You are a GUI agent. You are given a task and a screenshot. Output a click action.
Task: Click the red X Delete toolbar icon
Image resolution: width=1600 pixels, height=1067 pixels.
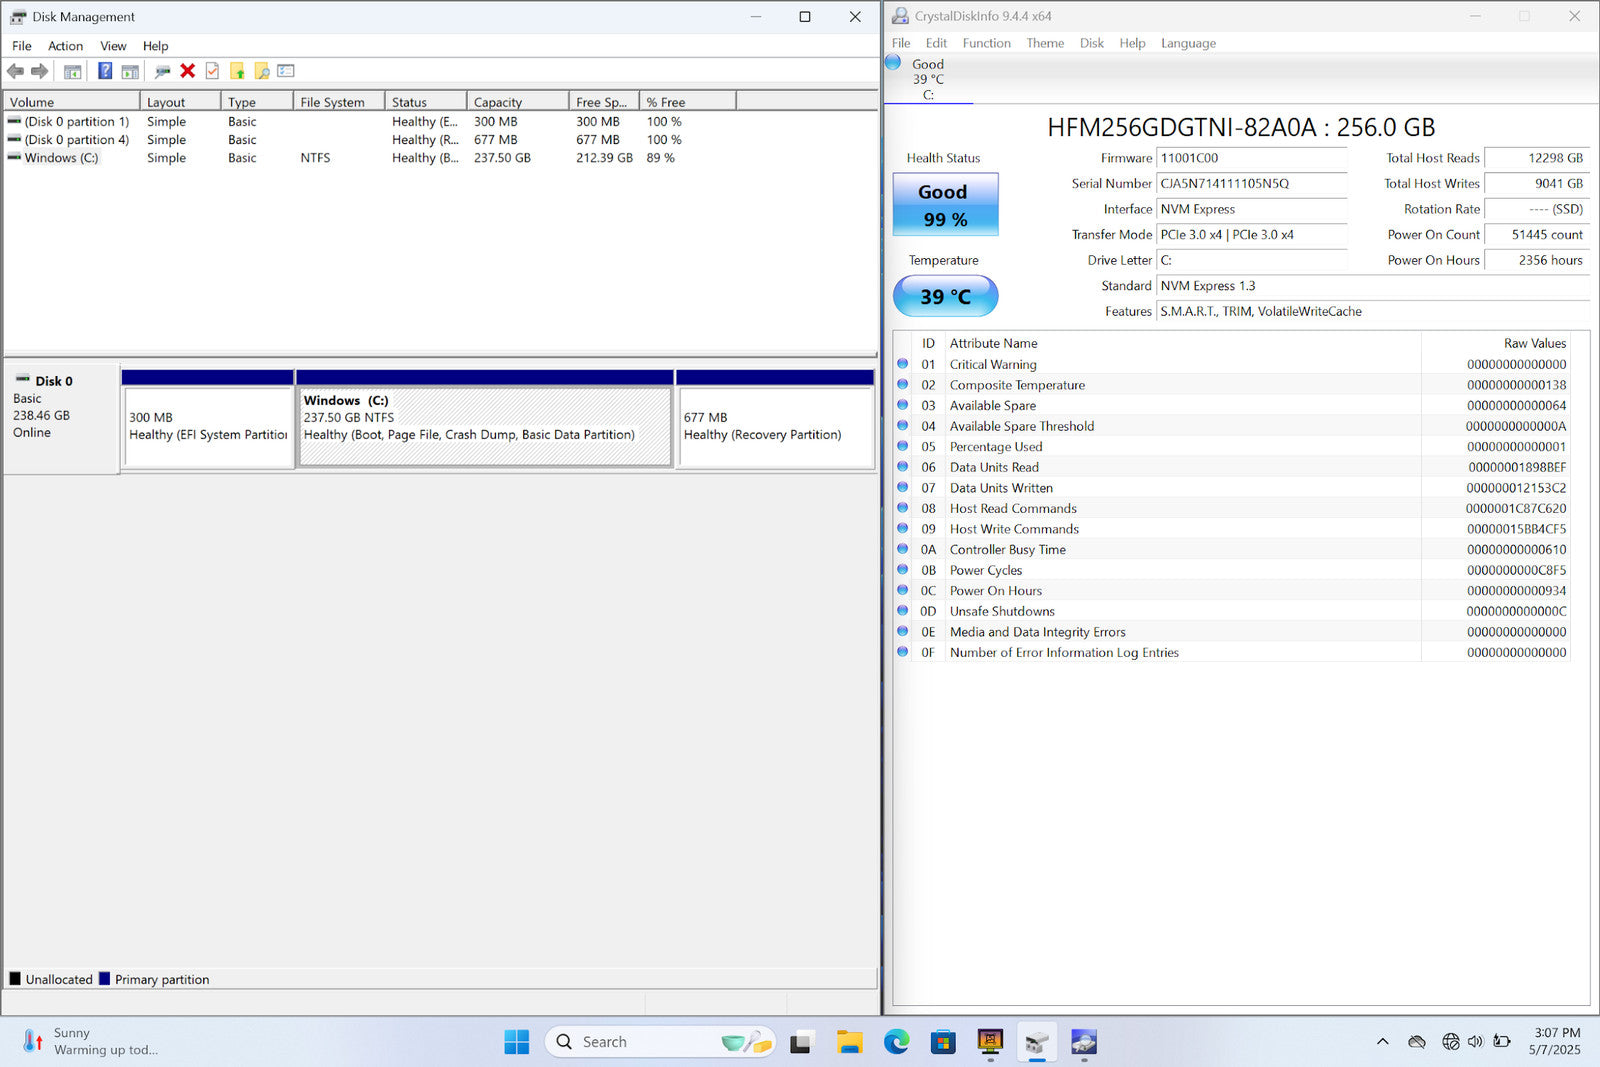coord(187,71)
